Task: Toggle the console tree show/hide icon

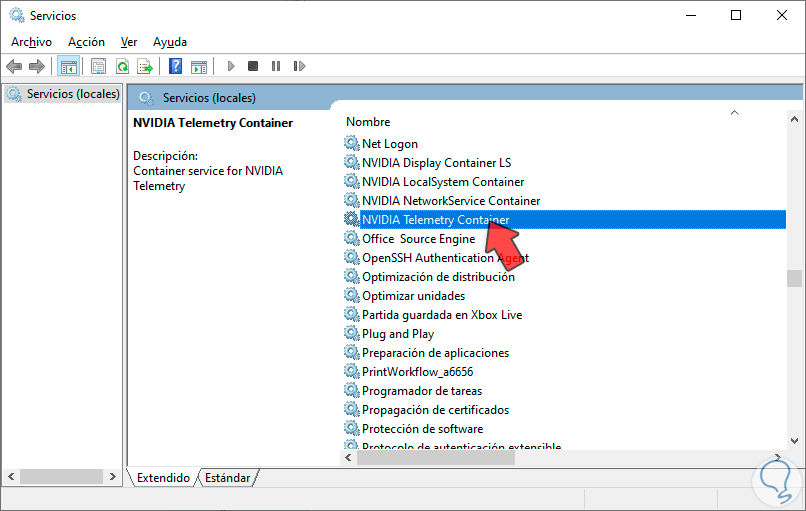Action: click(68, 66)
